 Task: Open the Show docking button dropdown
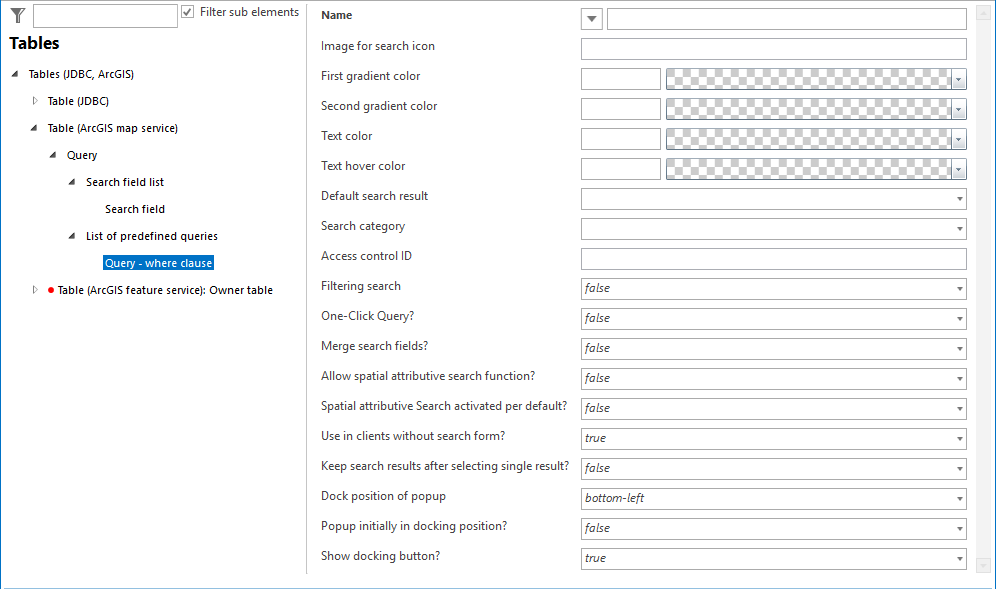click(x=957, y=558)
